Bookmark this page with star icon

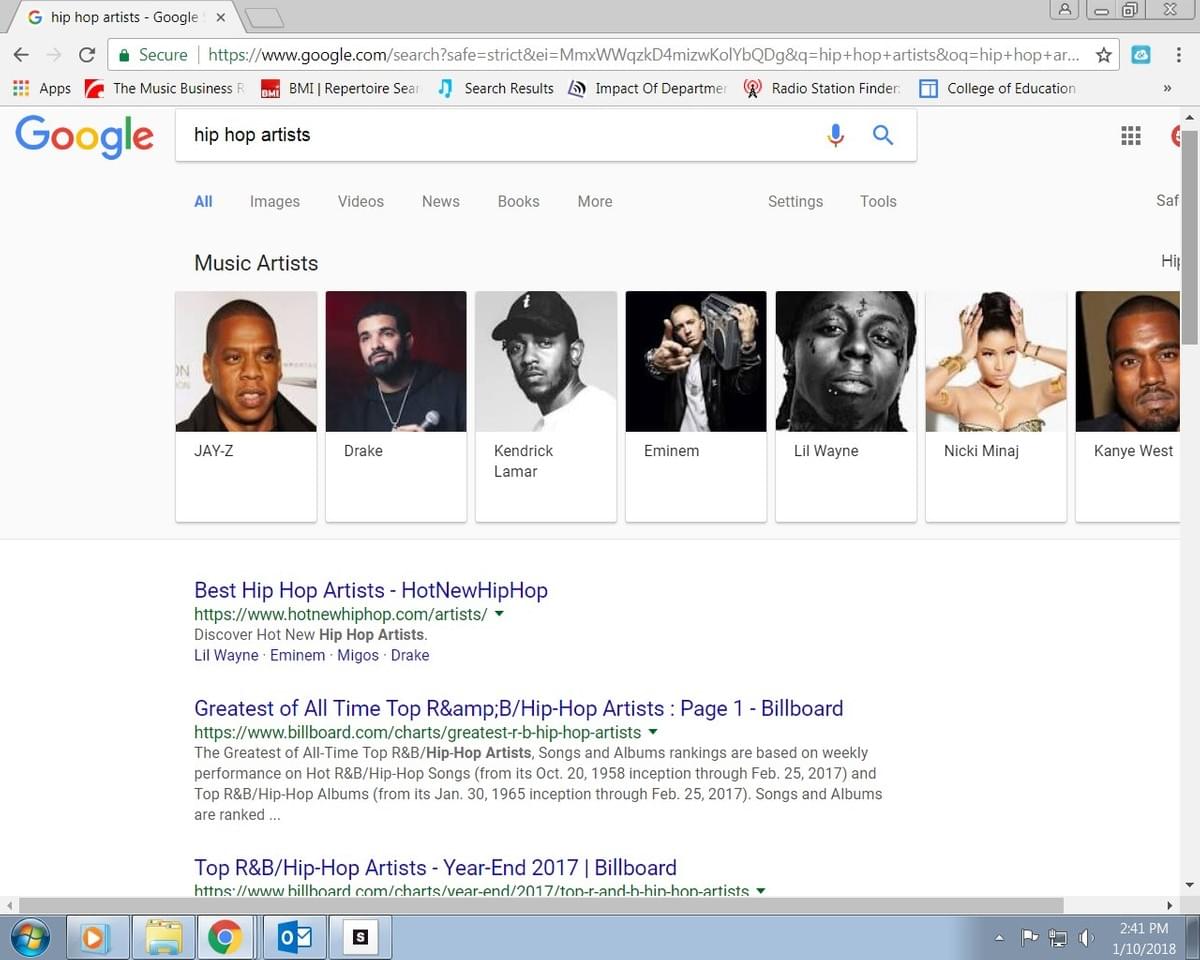(x=1104, y=55)
